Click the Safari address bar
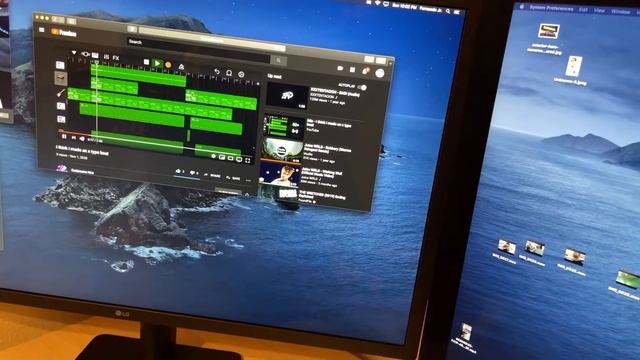 (211, 39)
